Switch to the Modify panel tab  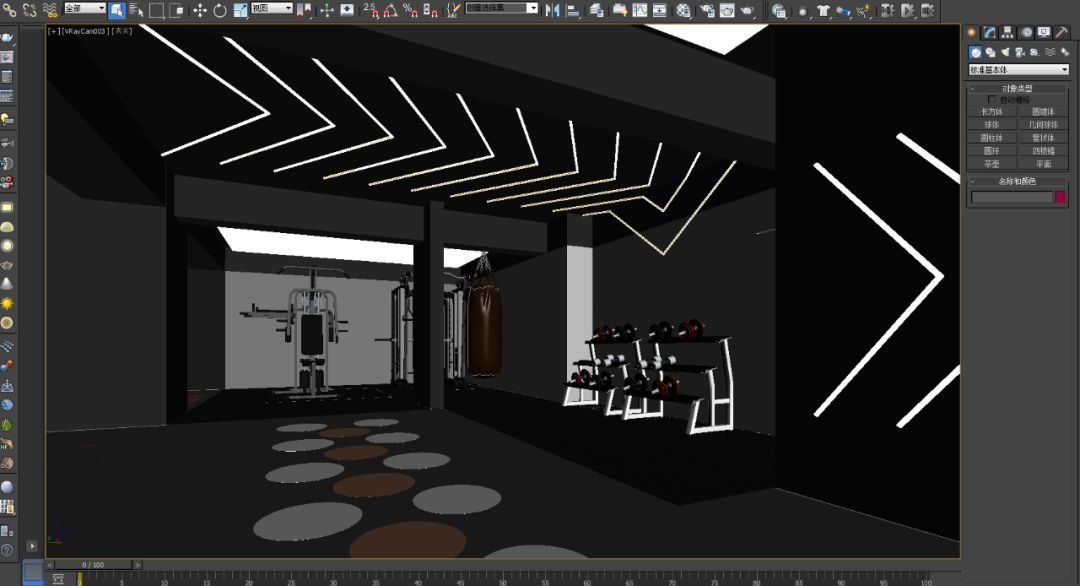pyautogui.click(x=989, y=33)
